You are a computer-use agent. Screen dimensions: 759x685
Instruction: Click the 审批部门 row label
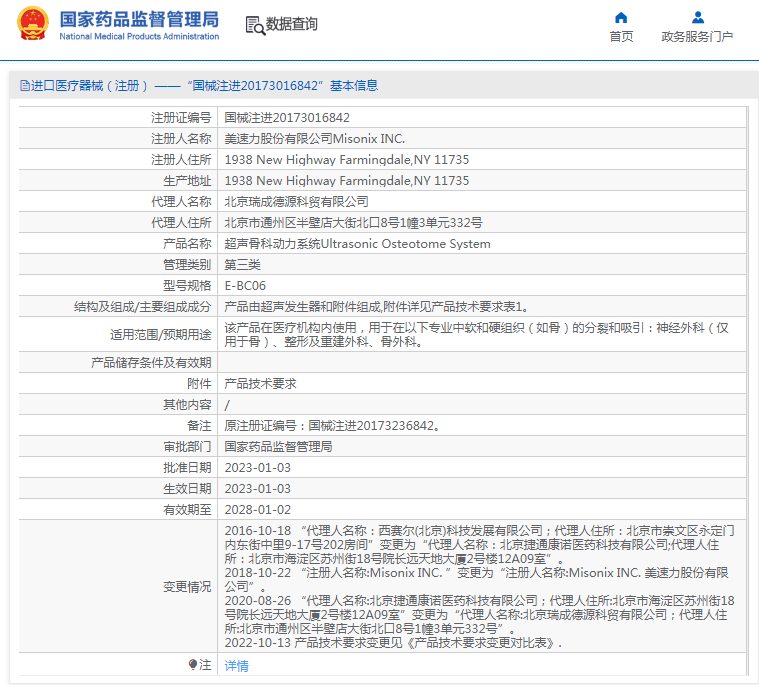click(x=187, y=447)
